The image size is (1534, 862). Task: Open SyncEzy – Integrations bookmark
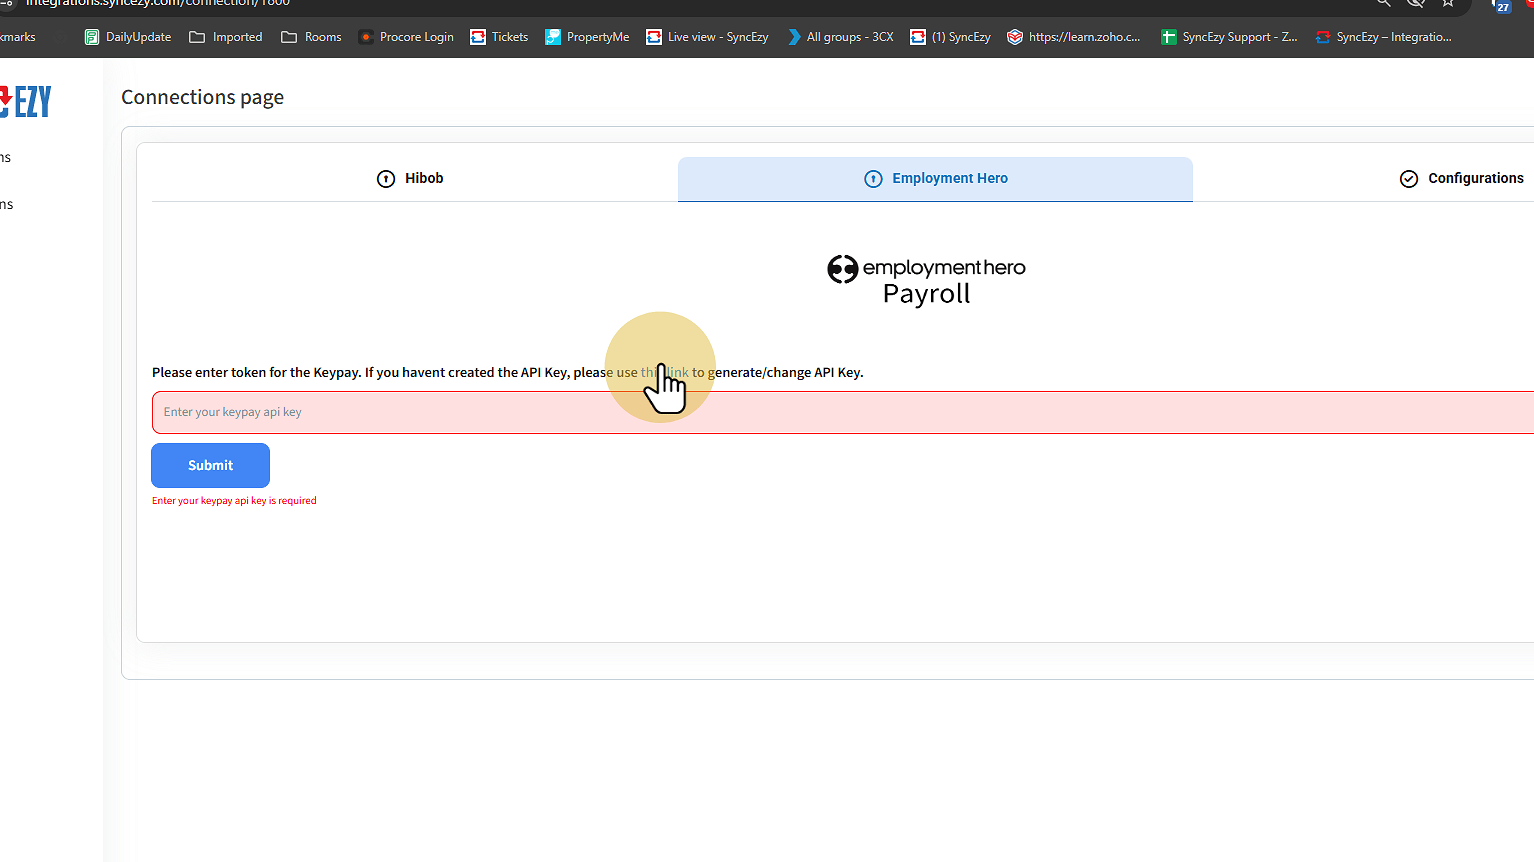[x=1383, y=37]
